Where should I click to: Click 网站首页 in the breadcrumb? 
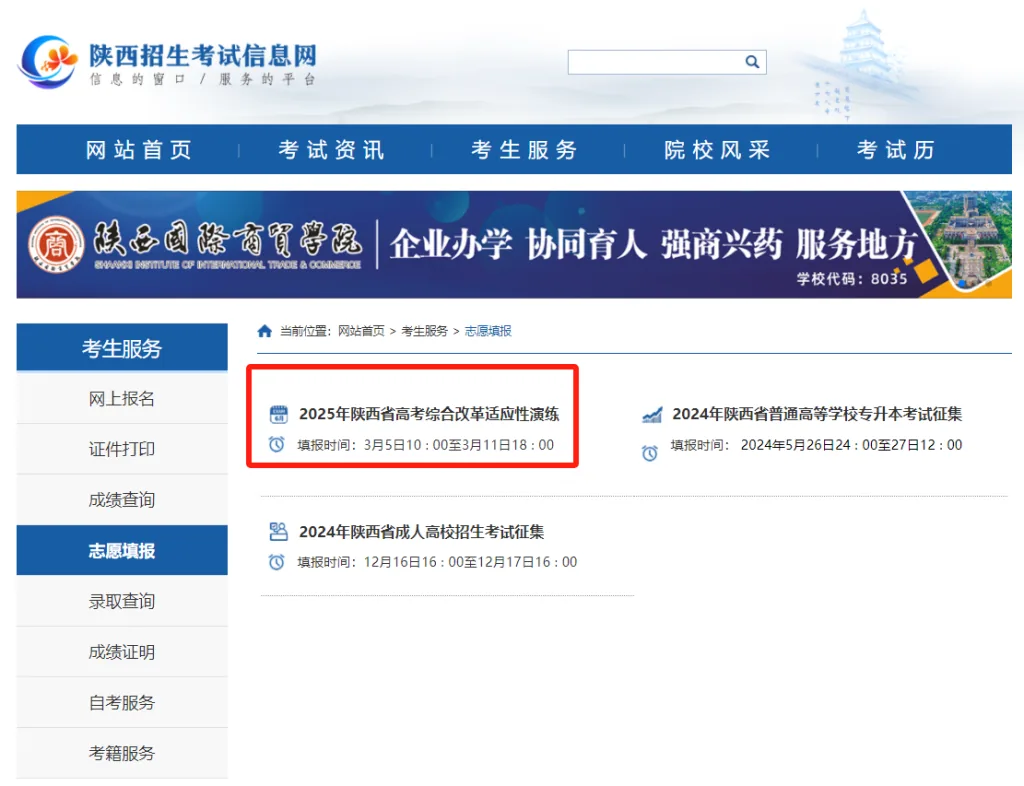tap(361, 331)
